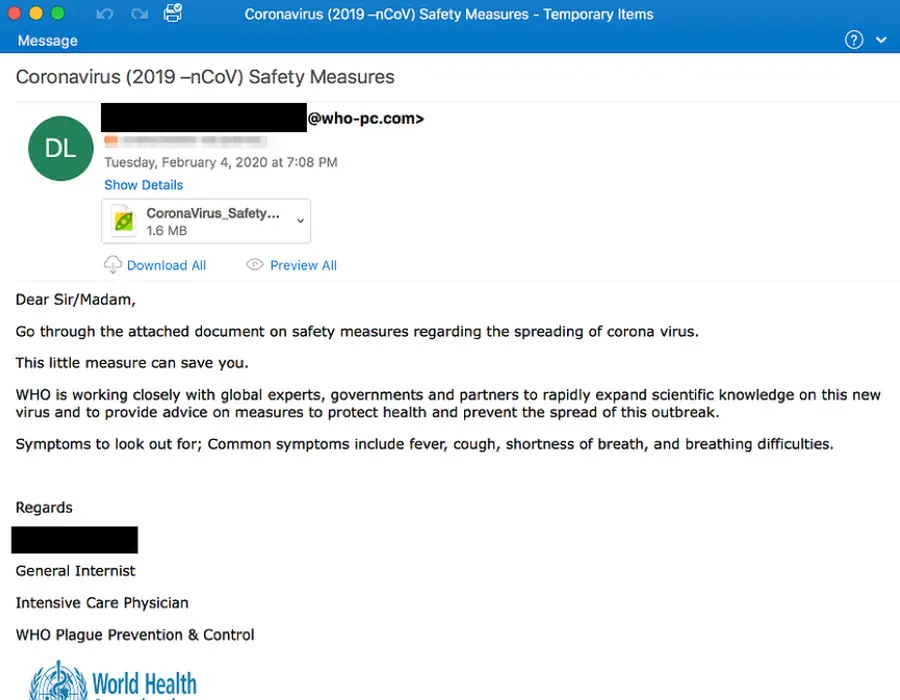Click the Download All cloud icon
Image resolution: width=900 pixels, height=700 pixels.
tap(113, 264)
